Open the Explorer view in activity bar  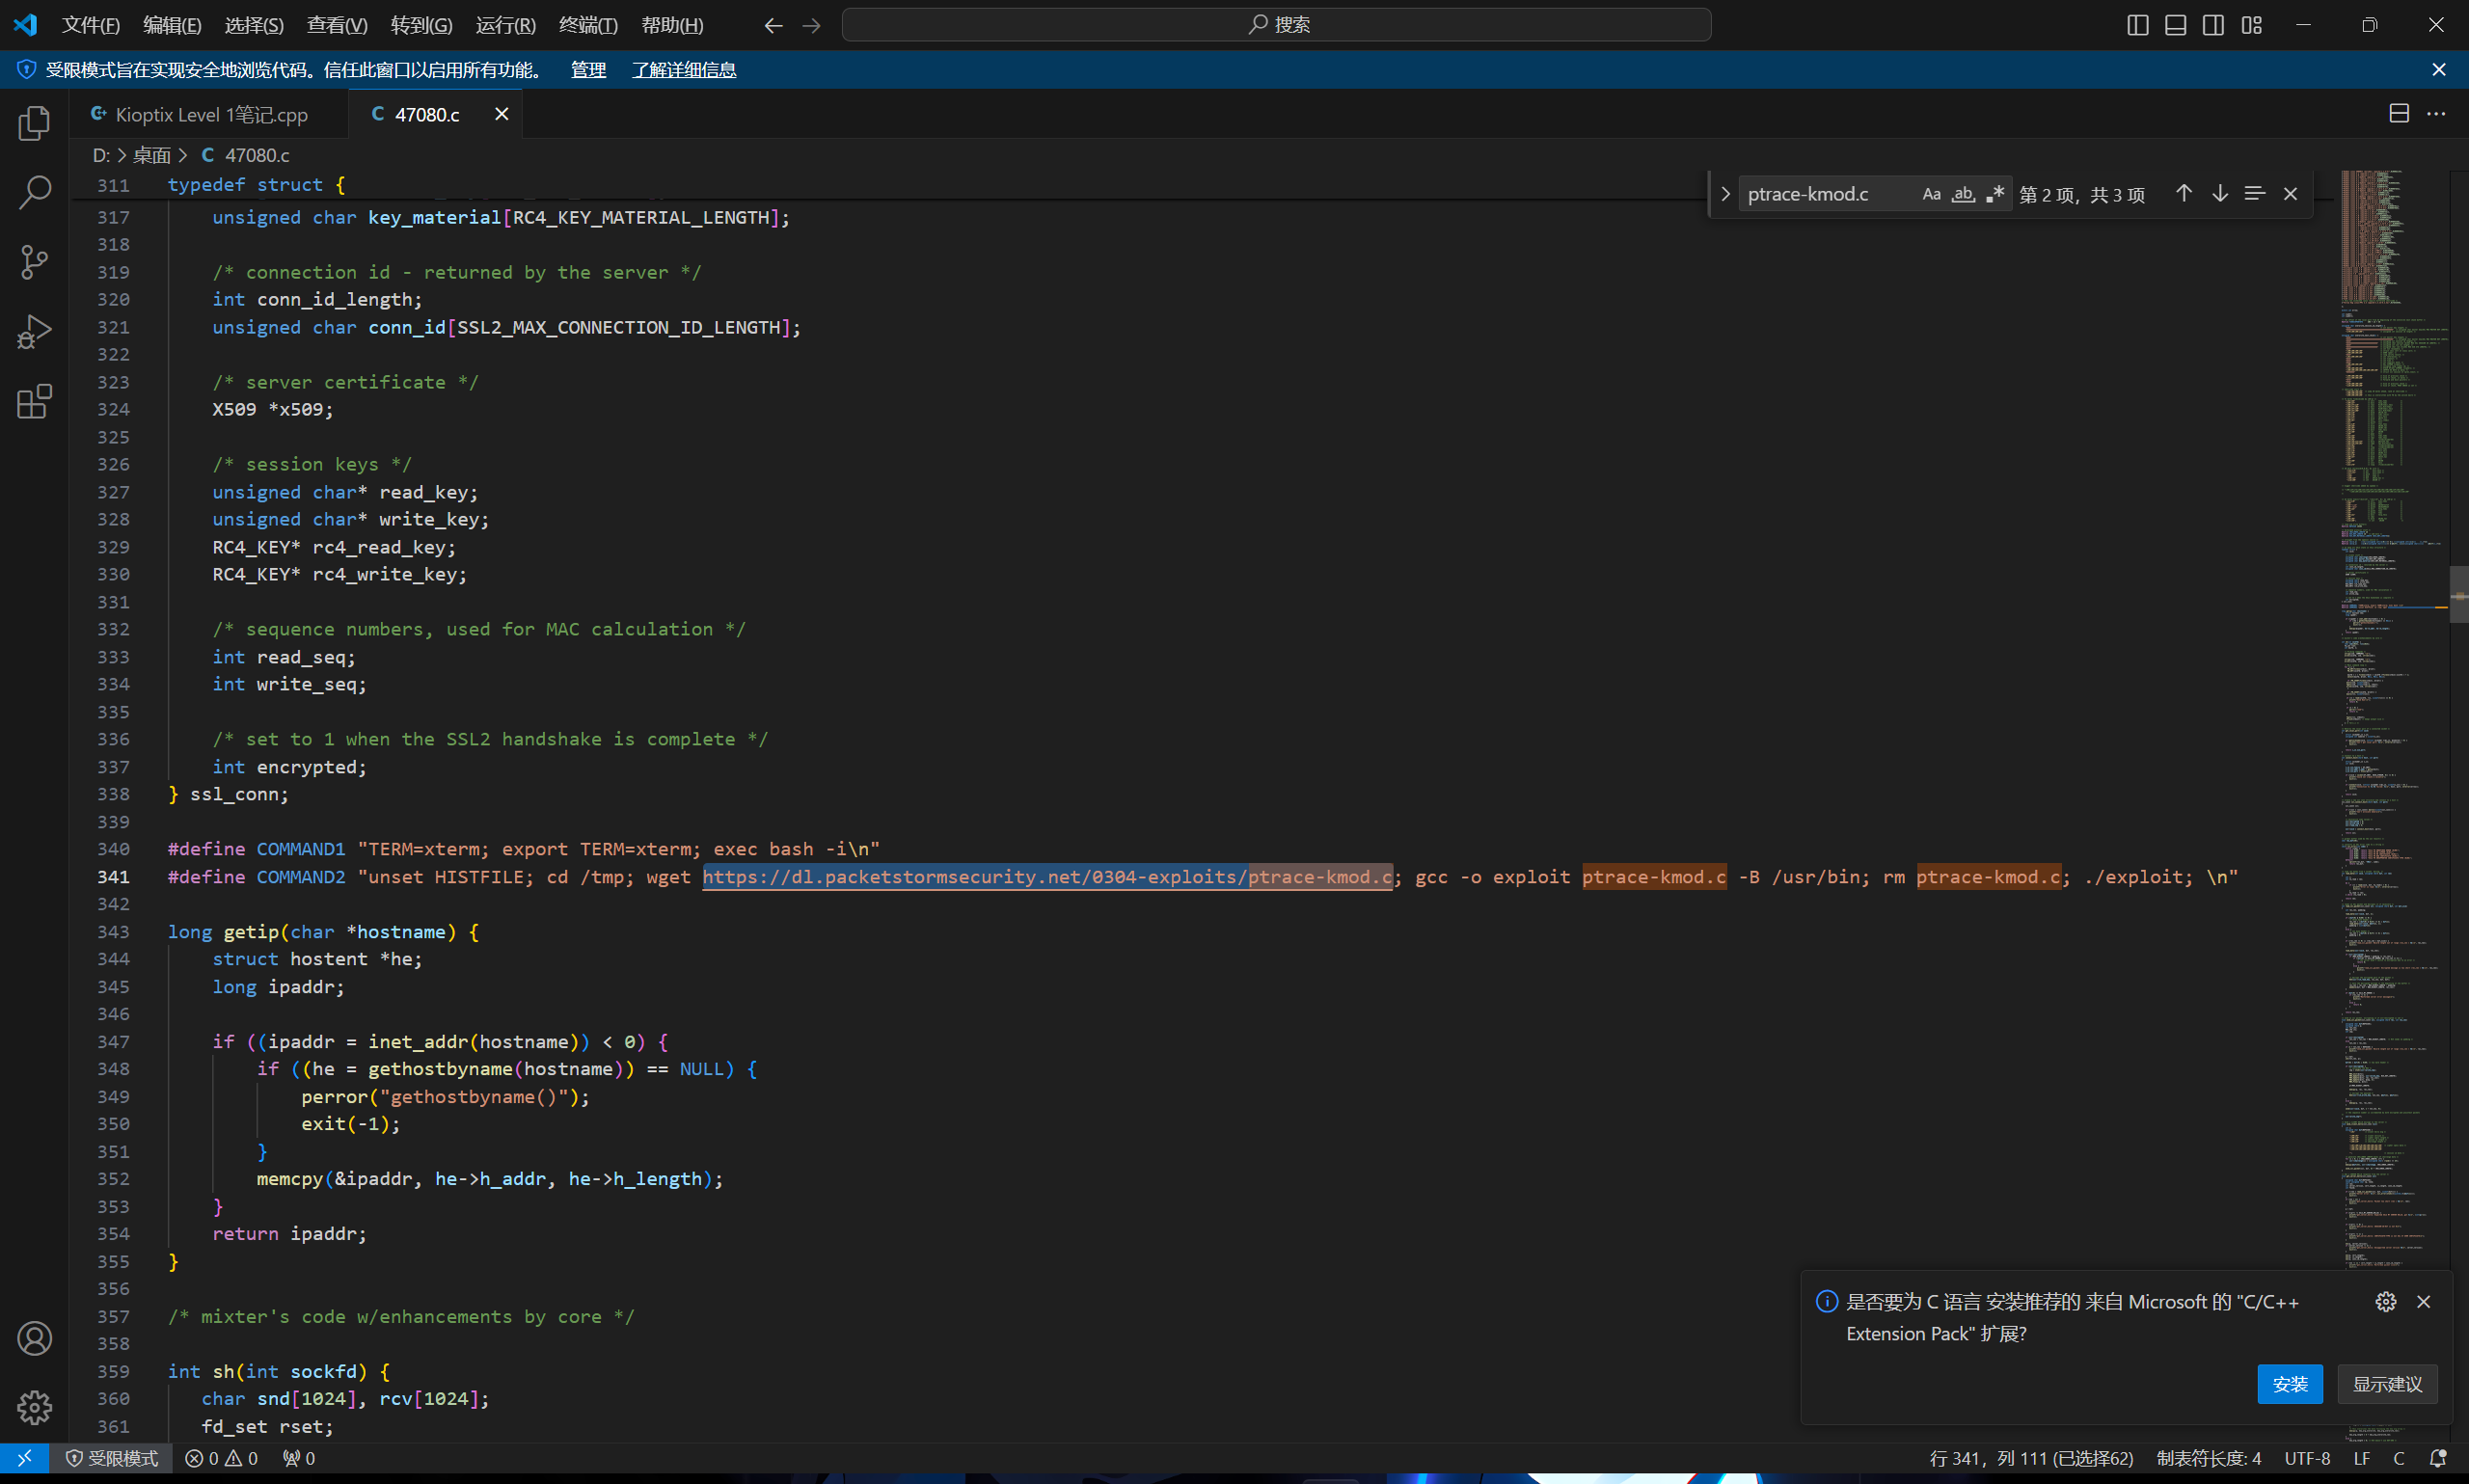(34, 124)
